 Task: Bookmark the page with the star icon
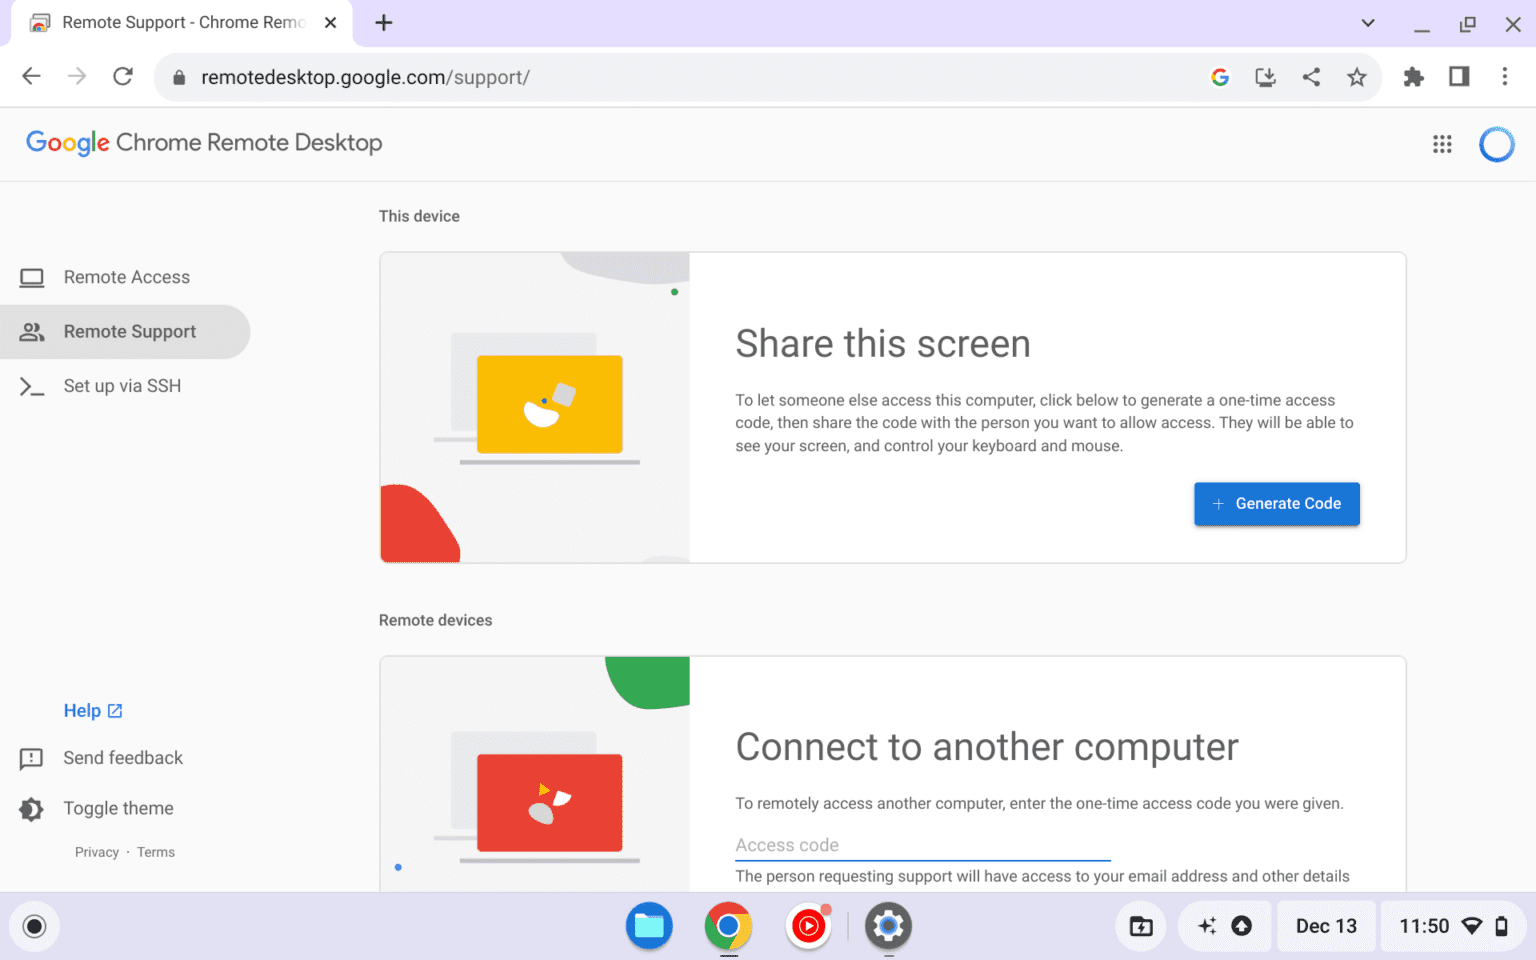click(x=1356, y=76)
